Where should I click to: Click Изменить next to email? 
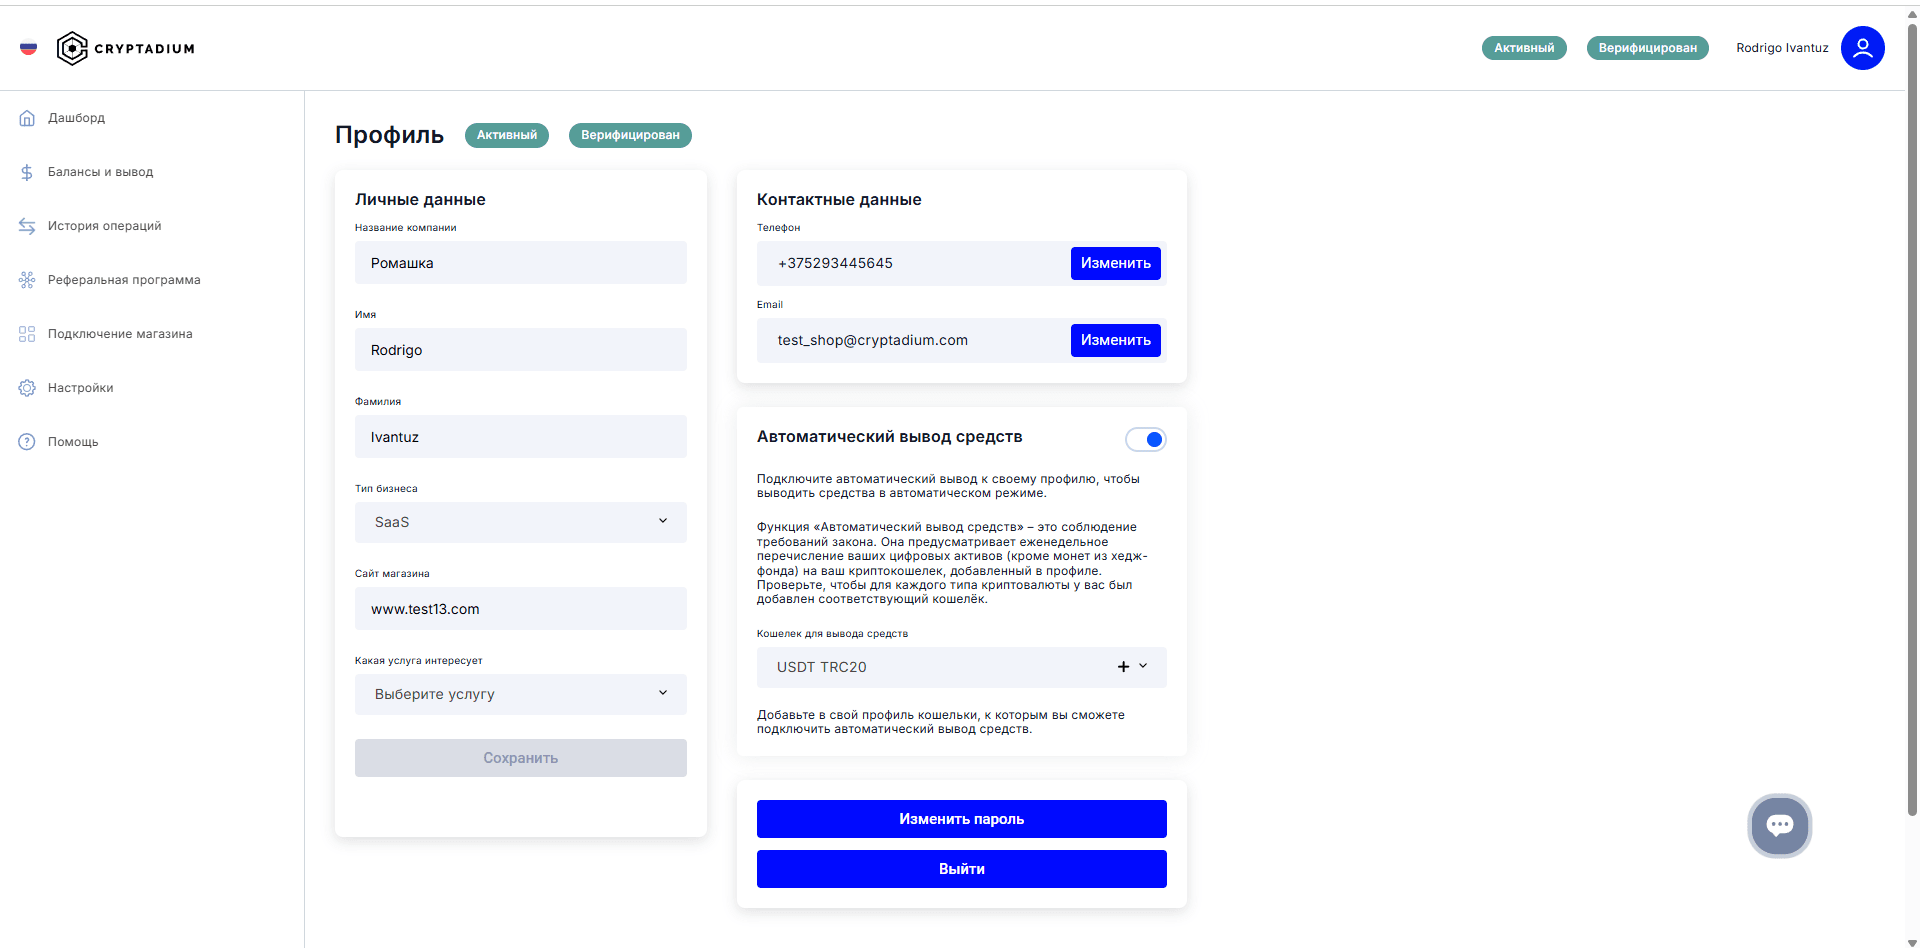click(1115, 340)
